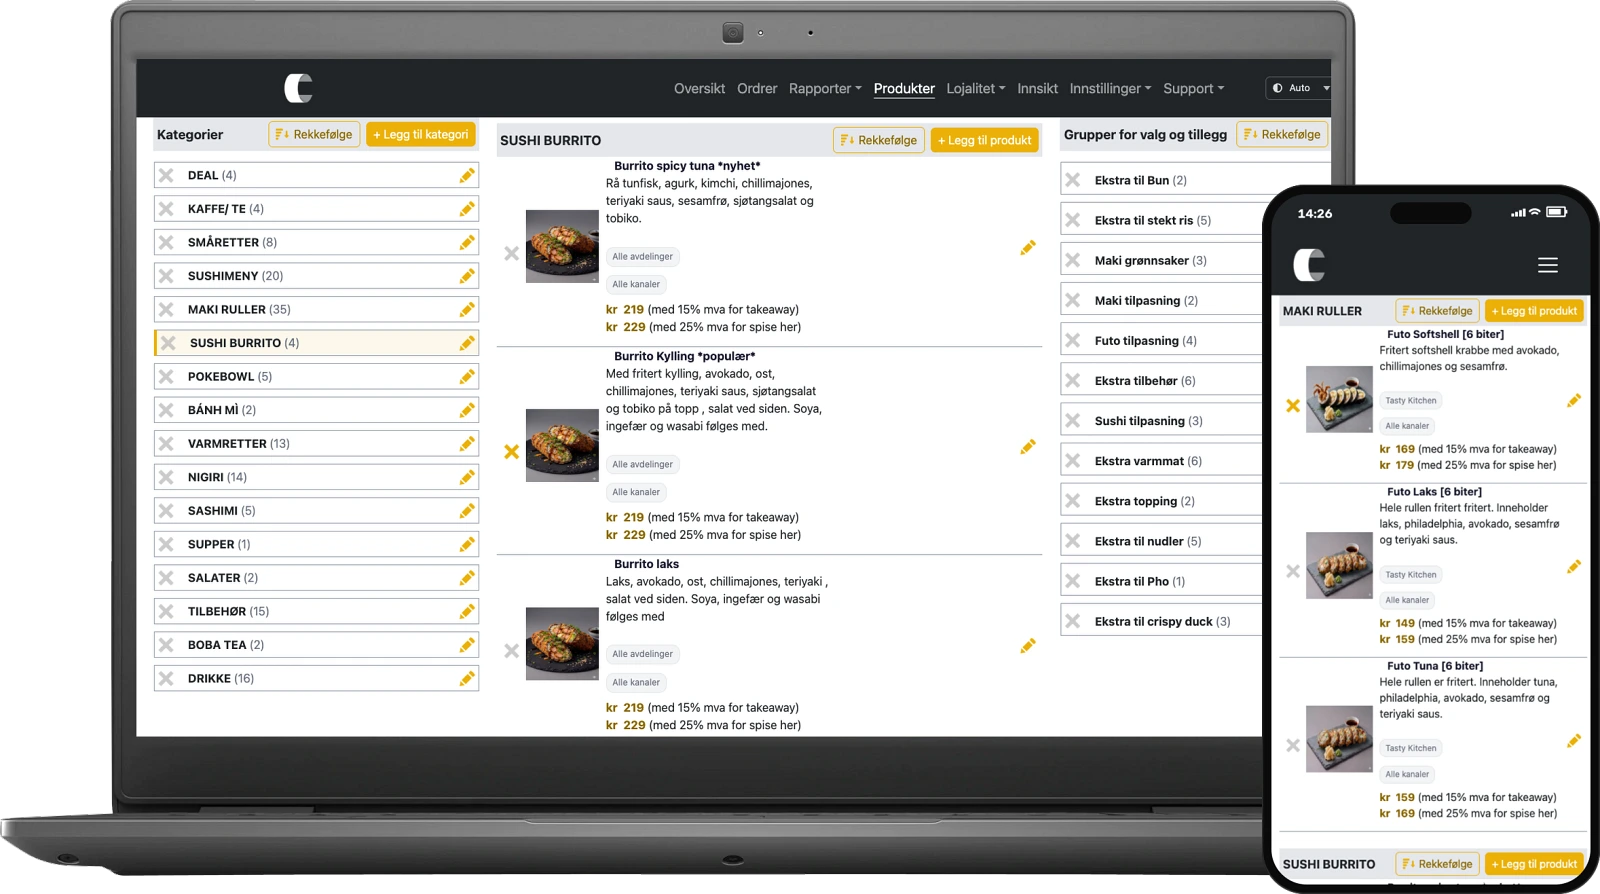
Task: Delete Ekstra til Bun group X icon
Action: [1073, 180]
